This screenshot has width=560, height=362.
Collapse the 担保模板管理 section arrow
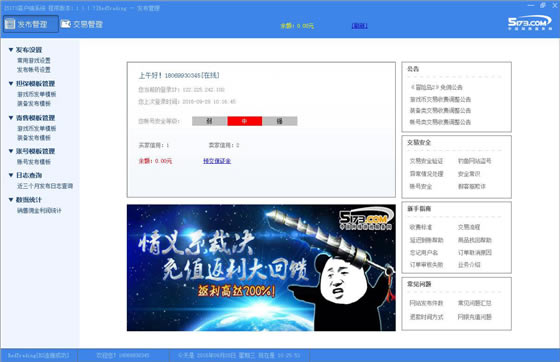click(11, 83)
